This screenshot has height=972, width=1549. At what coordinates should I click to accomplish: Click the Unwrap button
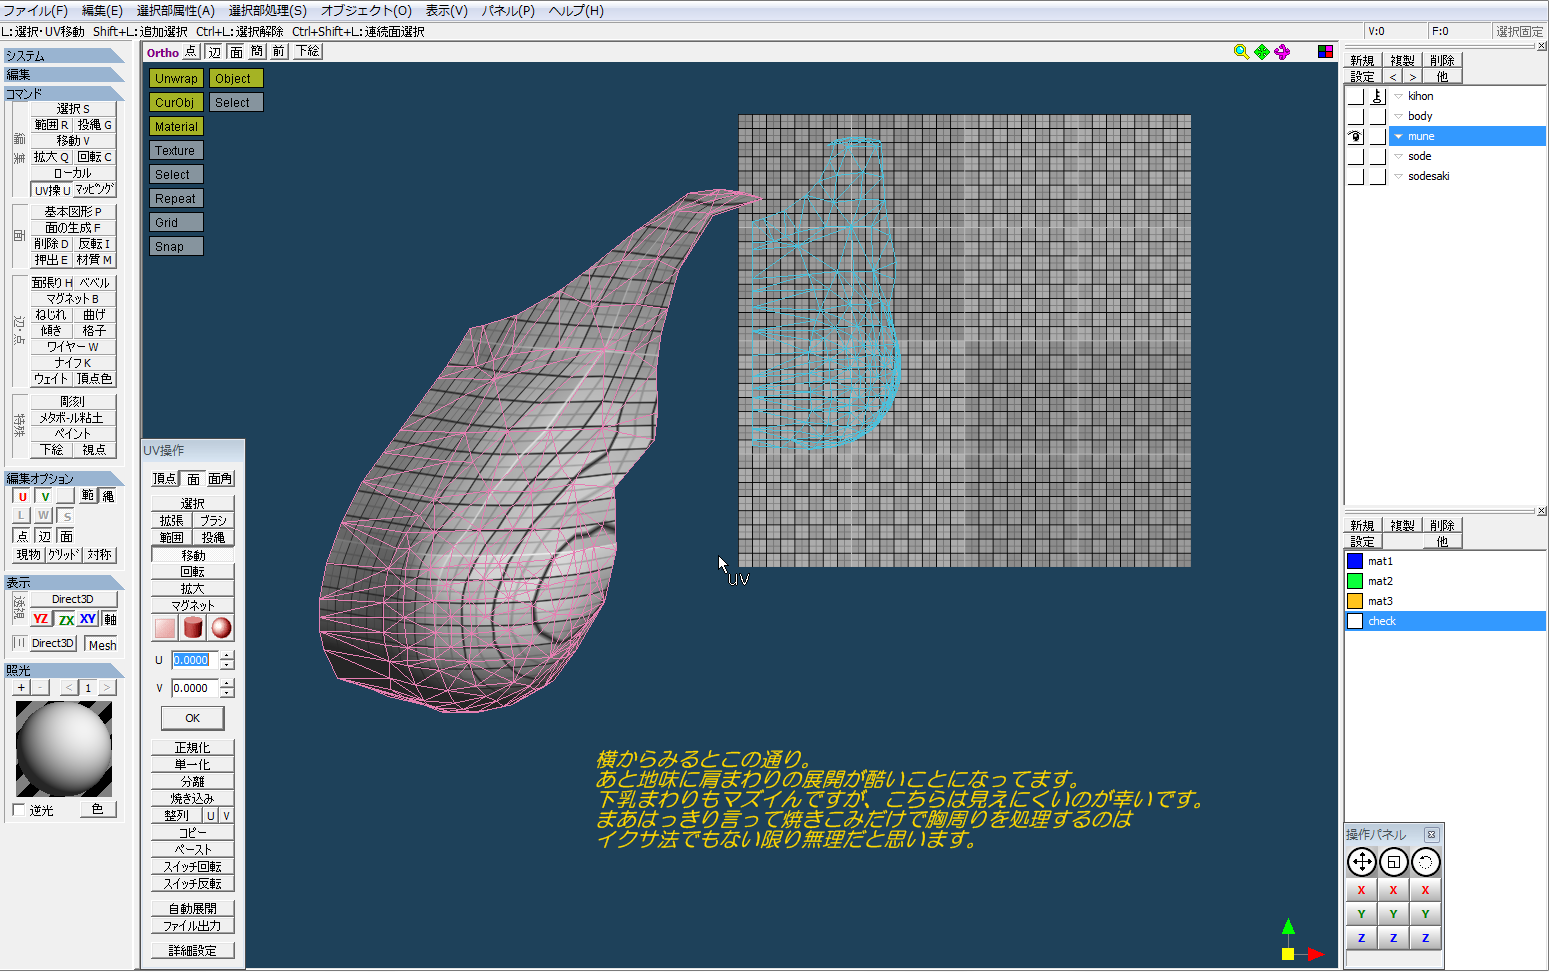tap(176, 79)
